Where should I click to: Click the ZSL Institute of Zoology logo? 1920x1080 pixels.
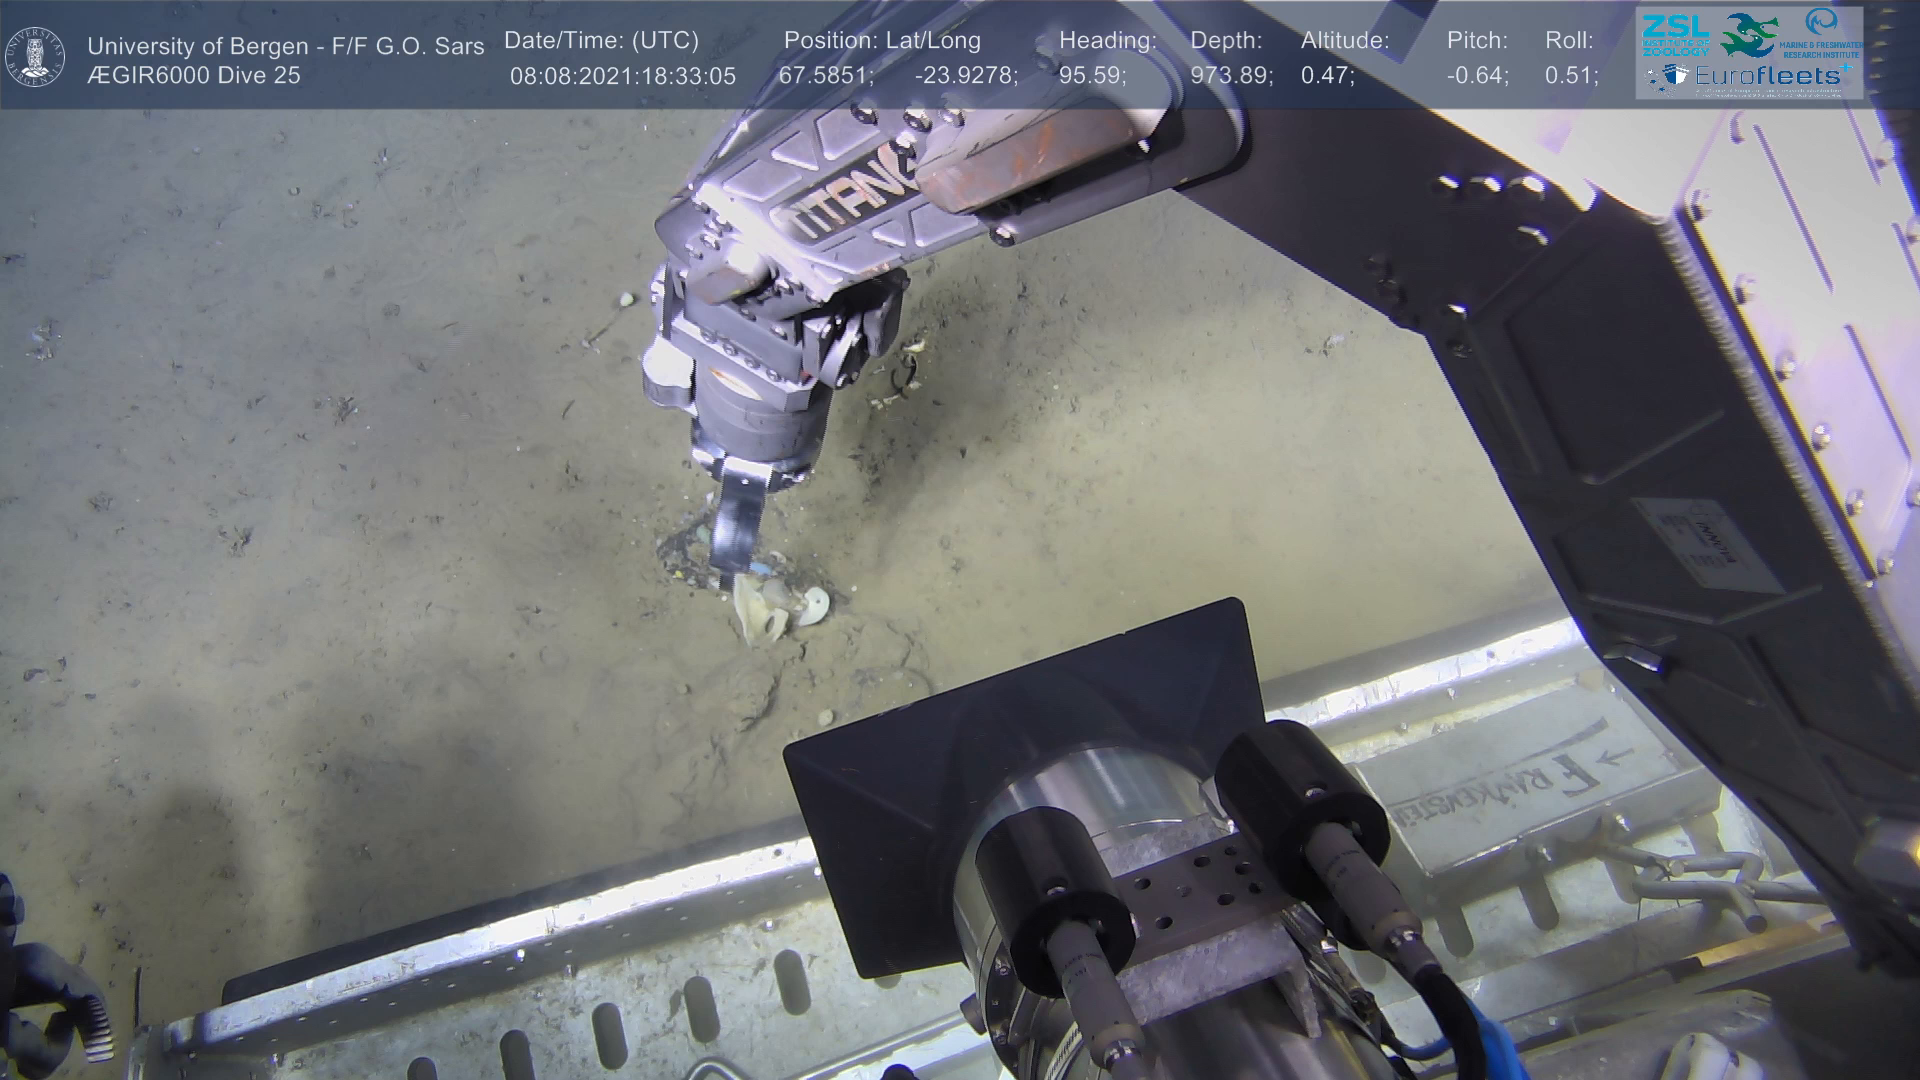pos(1675,36)
